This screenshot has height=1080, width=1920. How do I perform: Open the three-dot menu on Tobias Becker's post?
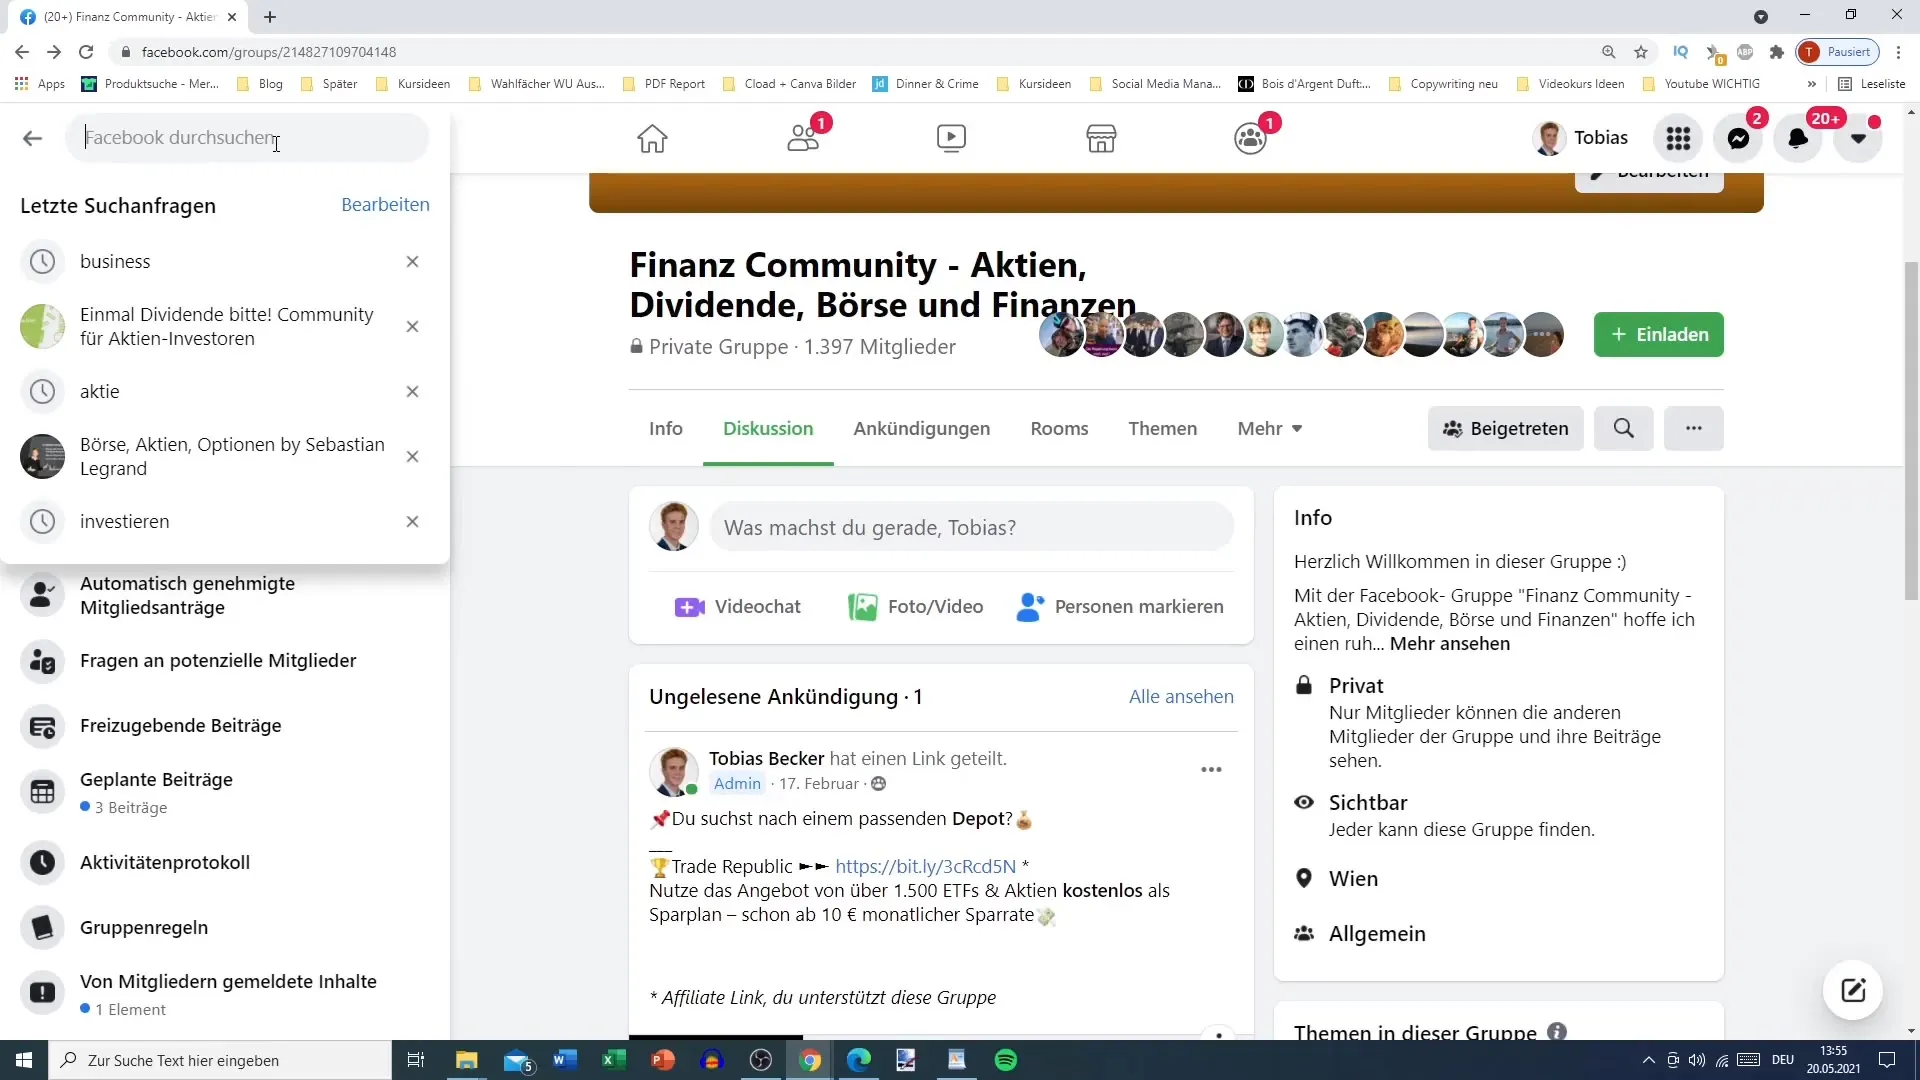pyautogui.click(x=1211, y=769)
